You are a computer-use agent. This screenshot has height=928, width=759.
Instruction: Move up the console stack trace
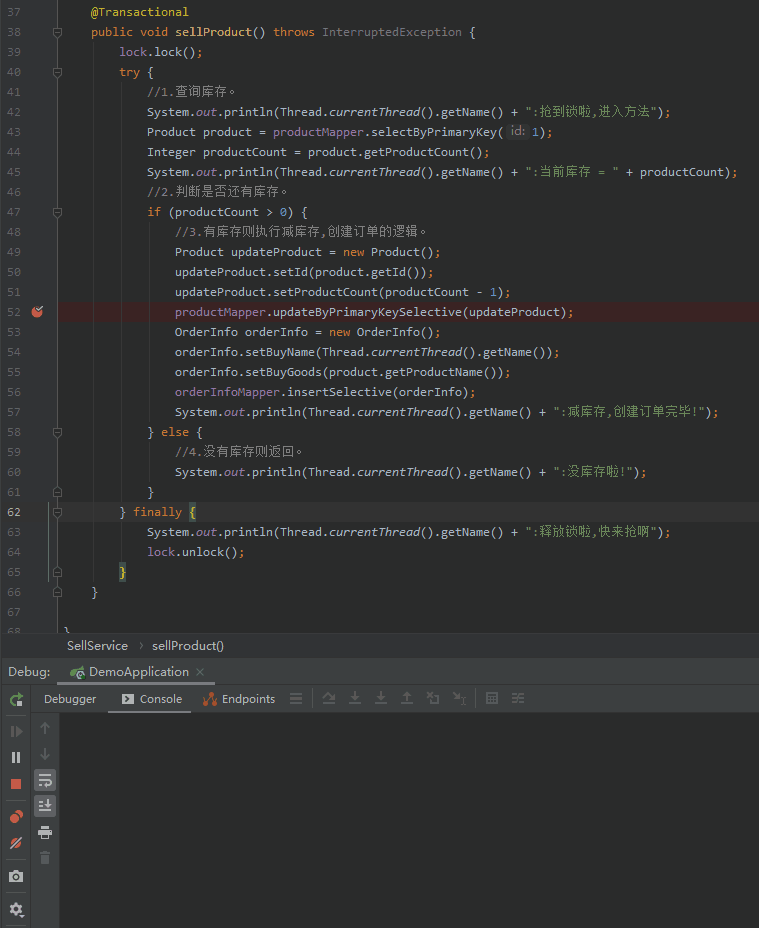point(45,728)
